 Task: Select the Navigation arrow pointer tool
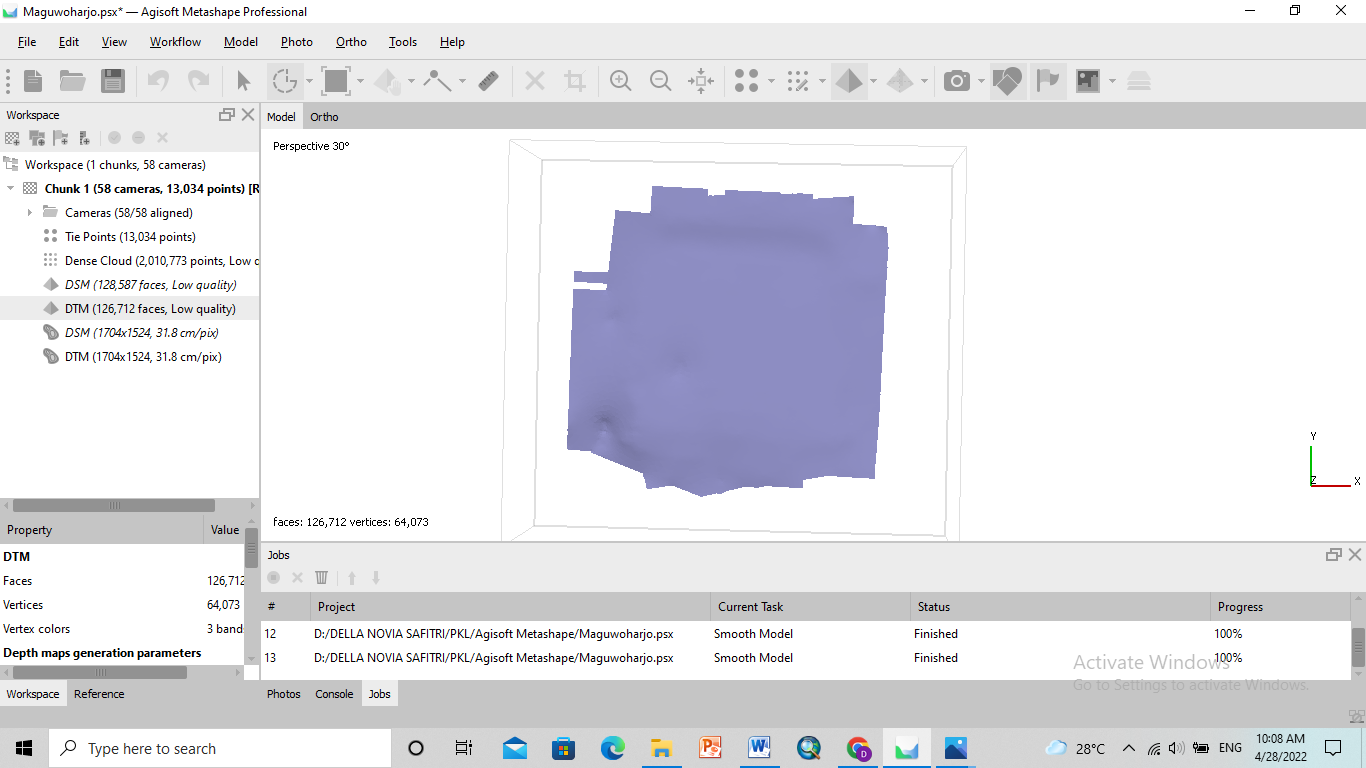click(x=243, y=81)
